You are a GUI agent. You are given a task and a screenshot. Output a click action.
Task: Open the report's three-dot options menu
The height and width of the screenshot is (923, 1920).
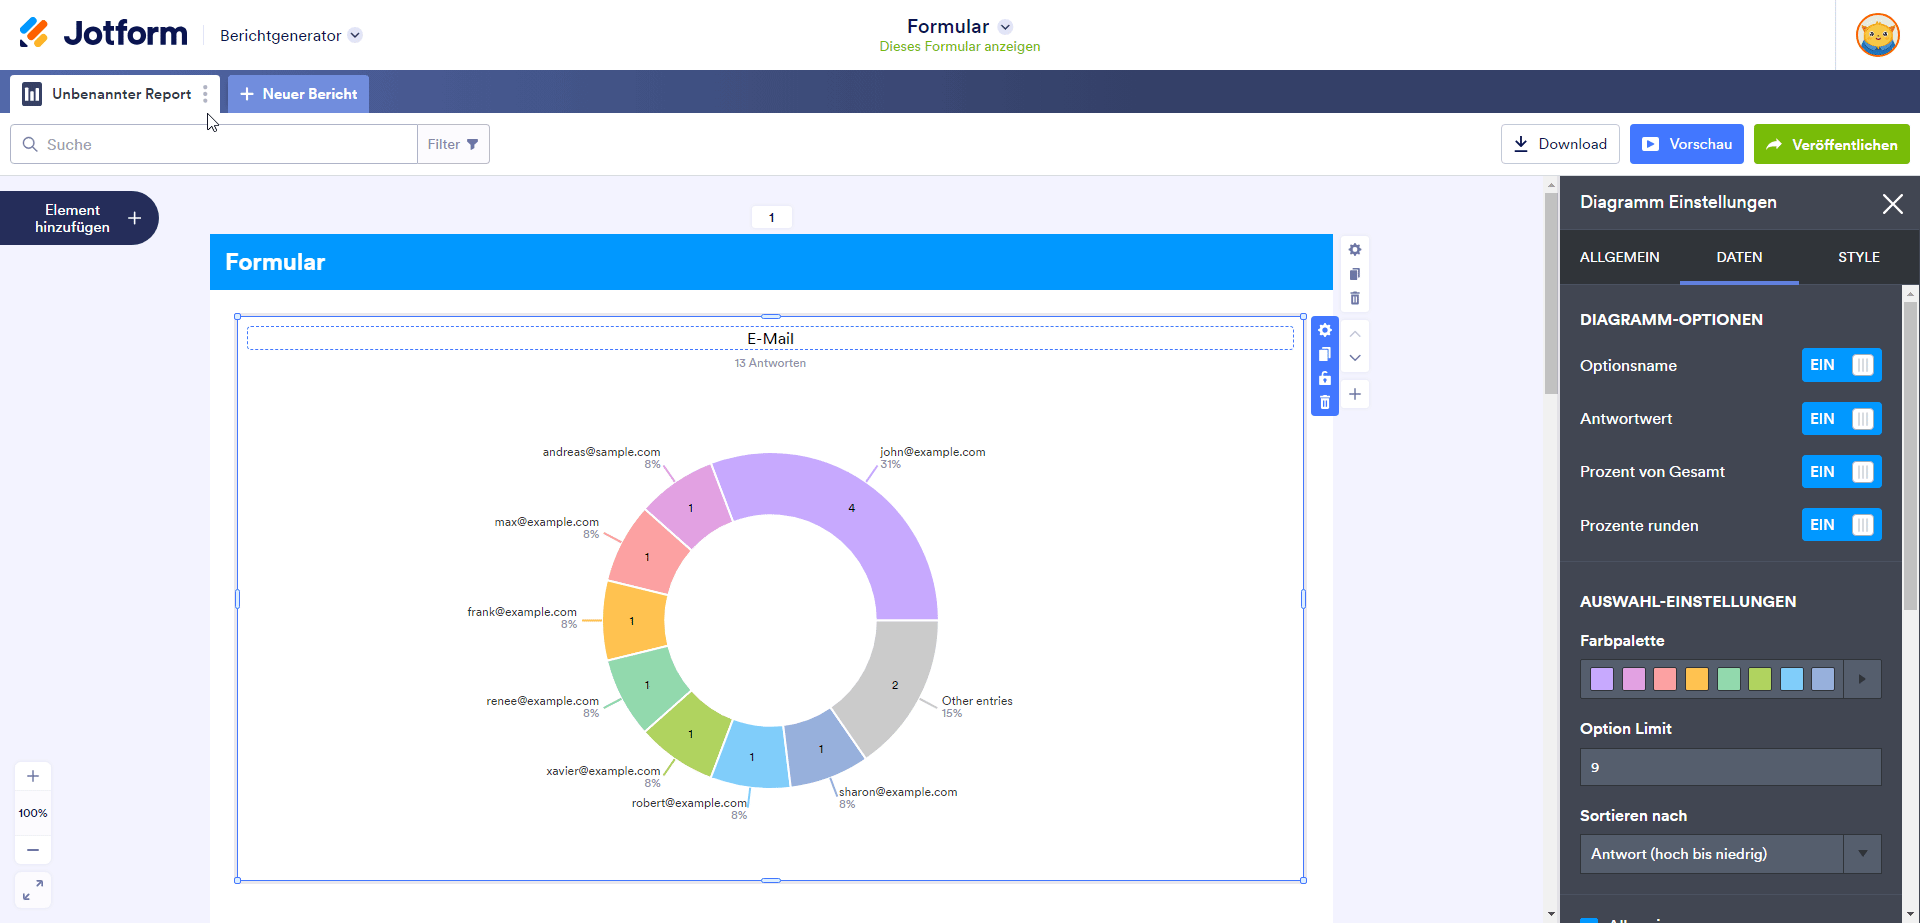205,94
